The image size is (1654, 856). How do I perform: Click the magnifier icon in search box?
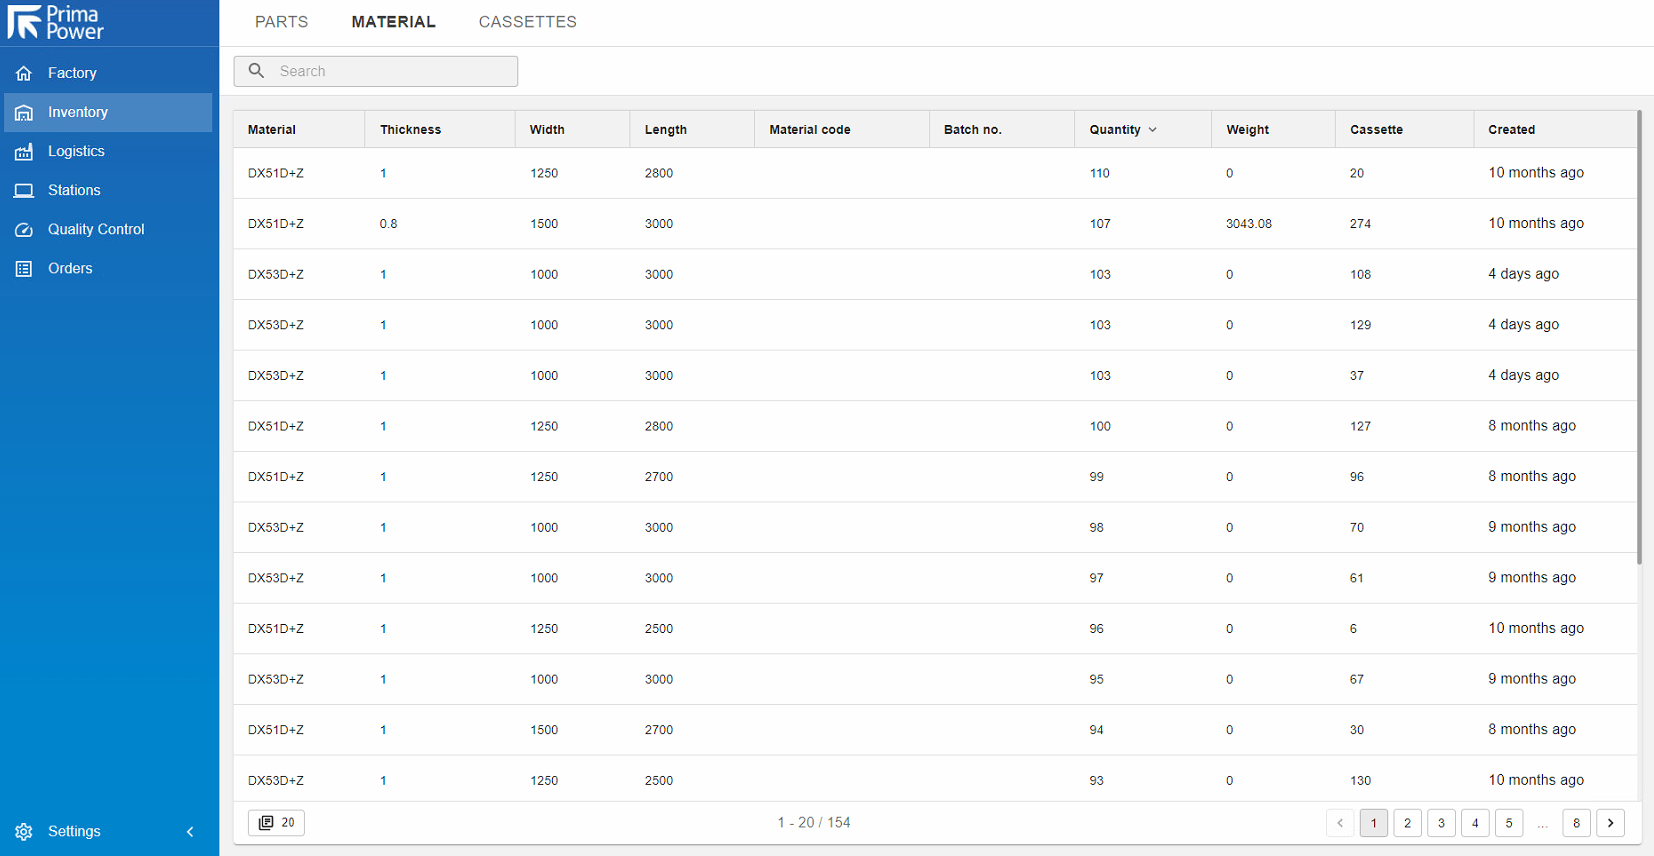pos(257,71)
